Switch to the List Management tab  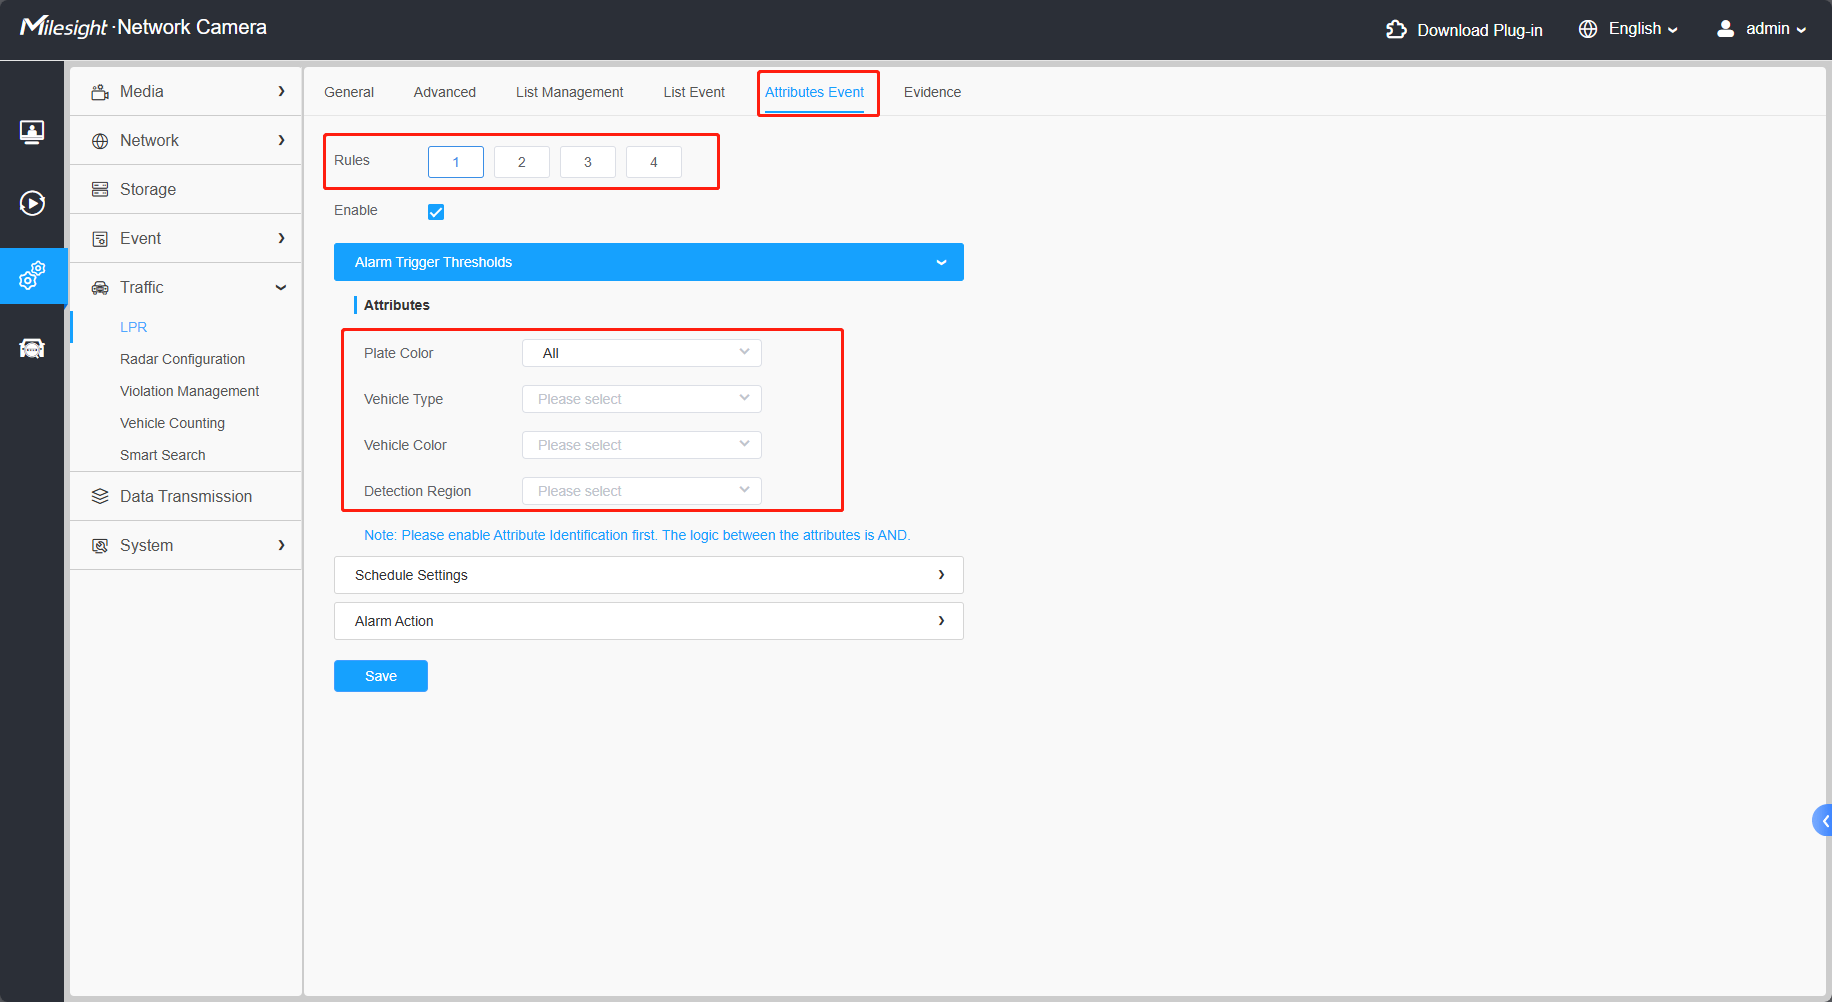point(569,92)
